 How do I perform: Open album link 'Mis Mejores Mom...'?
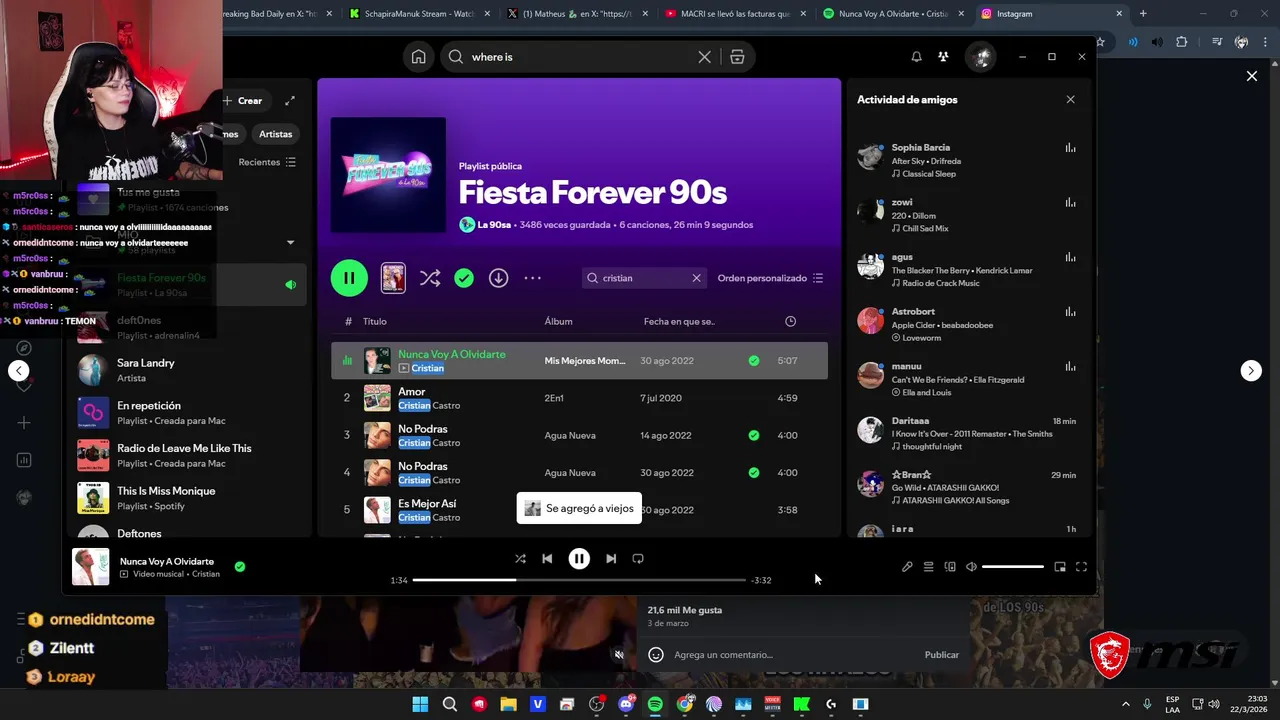pyautogui.click(x=584, y=361)
